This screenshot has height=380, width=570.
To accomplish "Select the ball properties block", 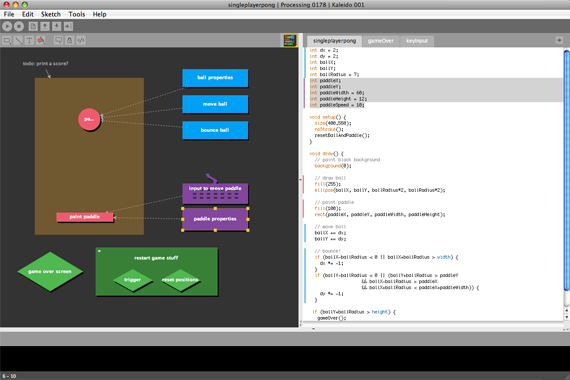I will point(215,78).
